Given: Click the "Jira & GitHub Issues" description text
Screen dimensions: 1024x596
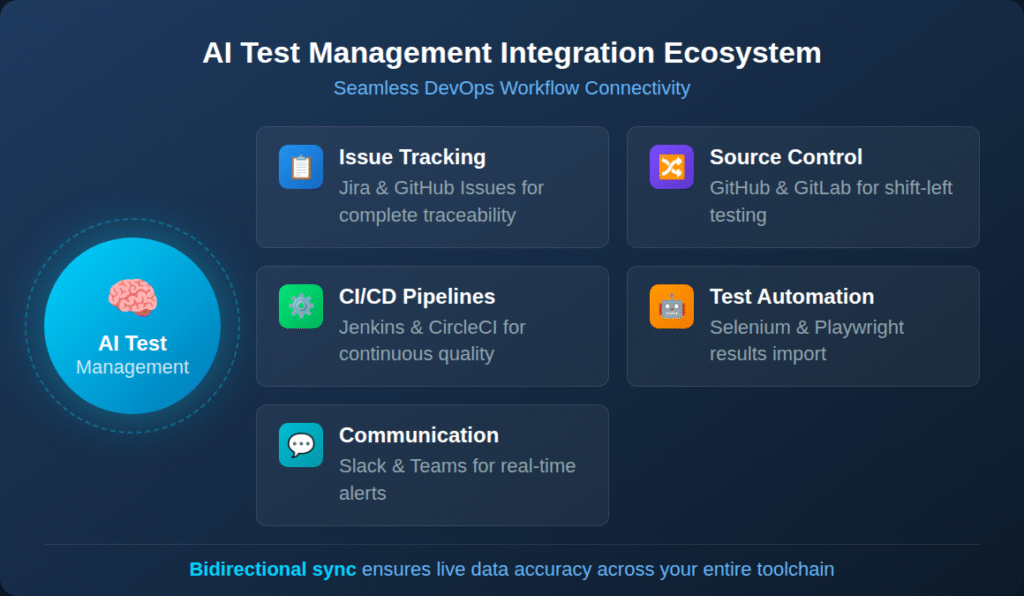Looking at the screenshot, I should (x=441, y=187).
